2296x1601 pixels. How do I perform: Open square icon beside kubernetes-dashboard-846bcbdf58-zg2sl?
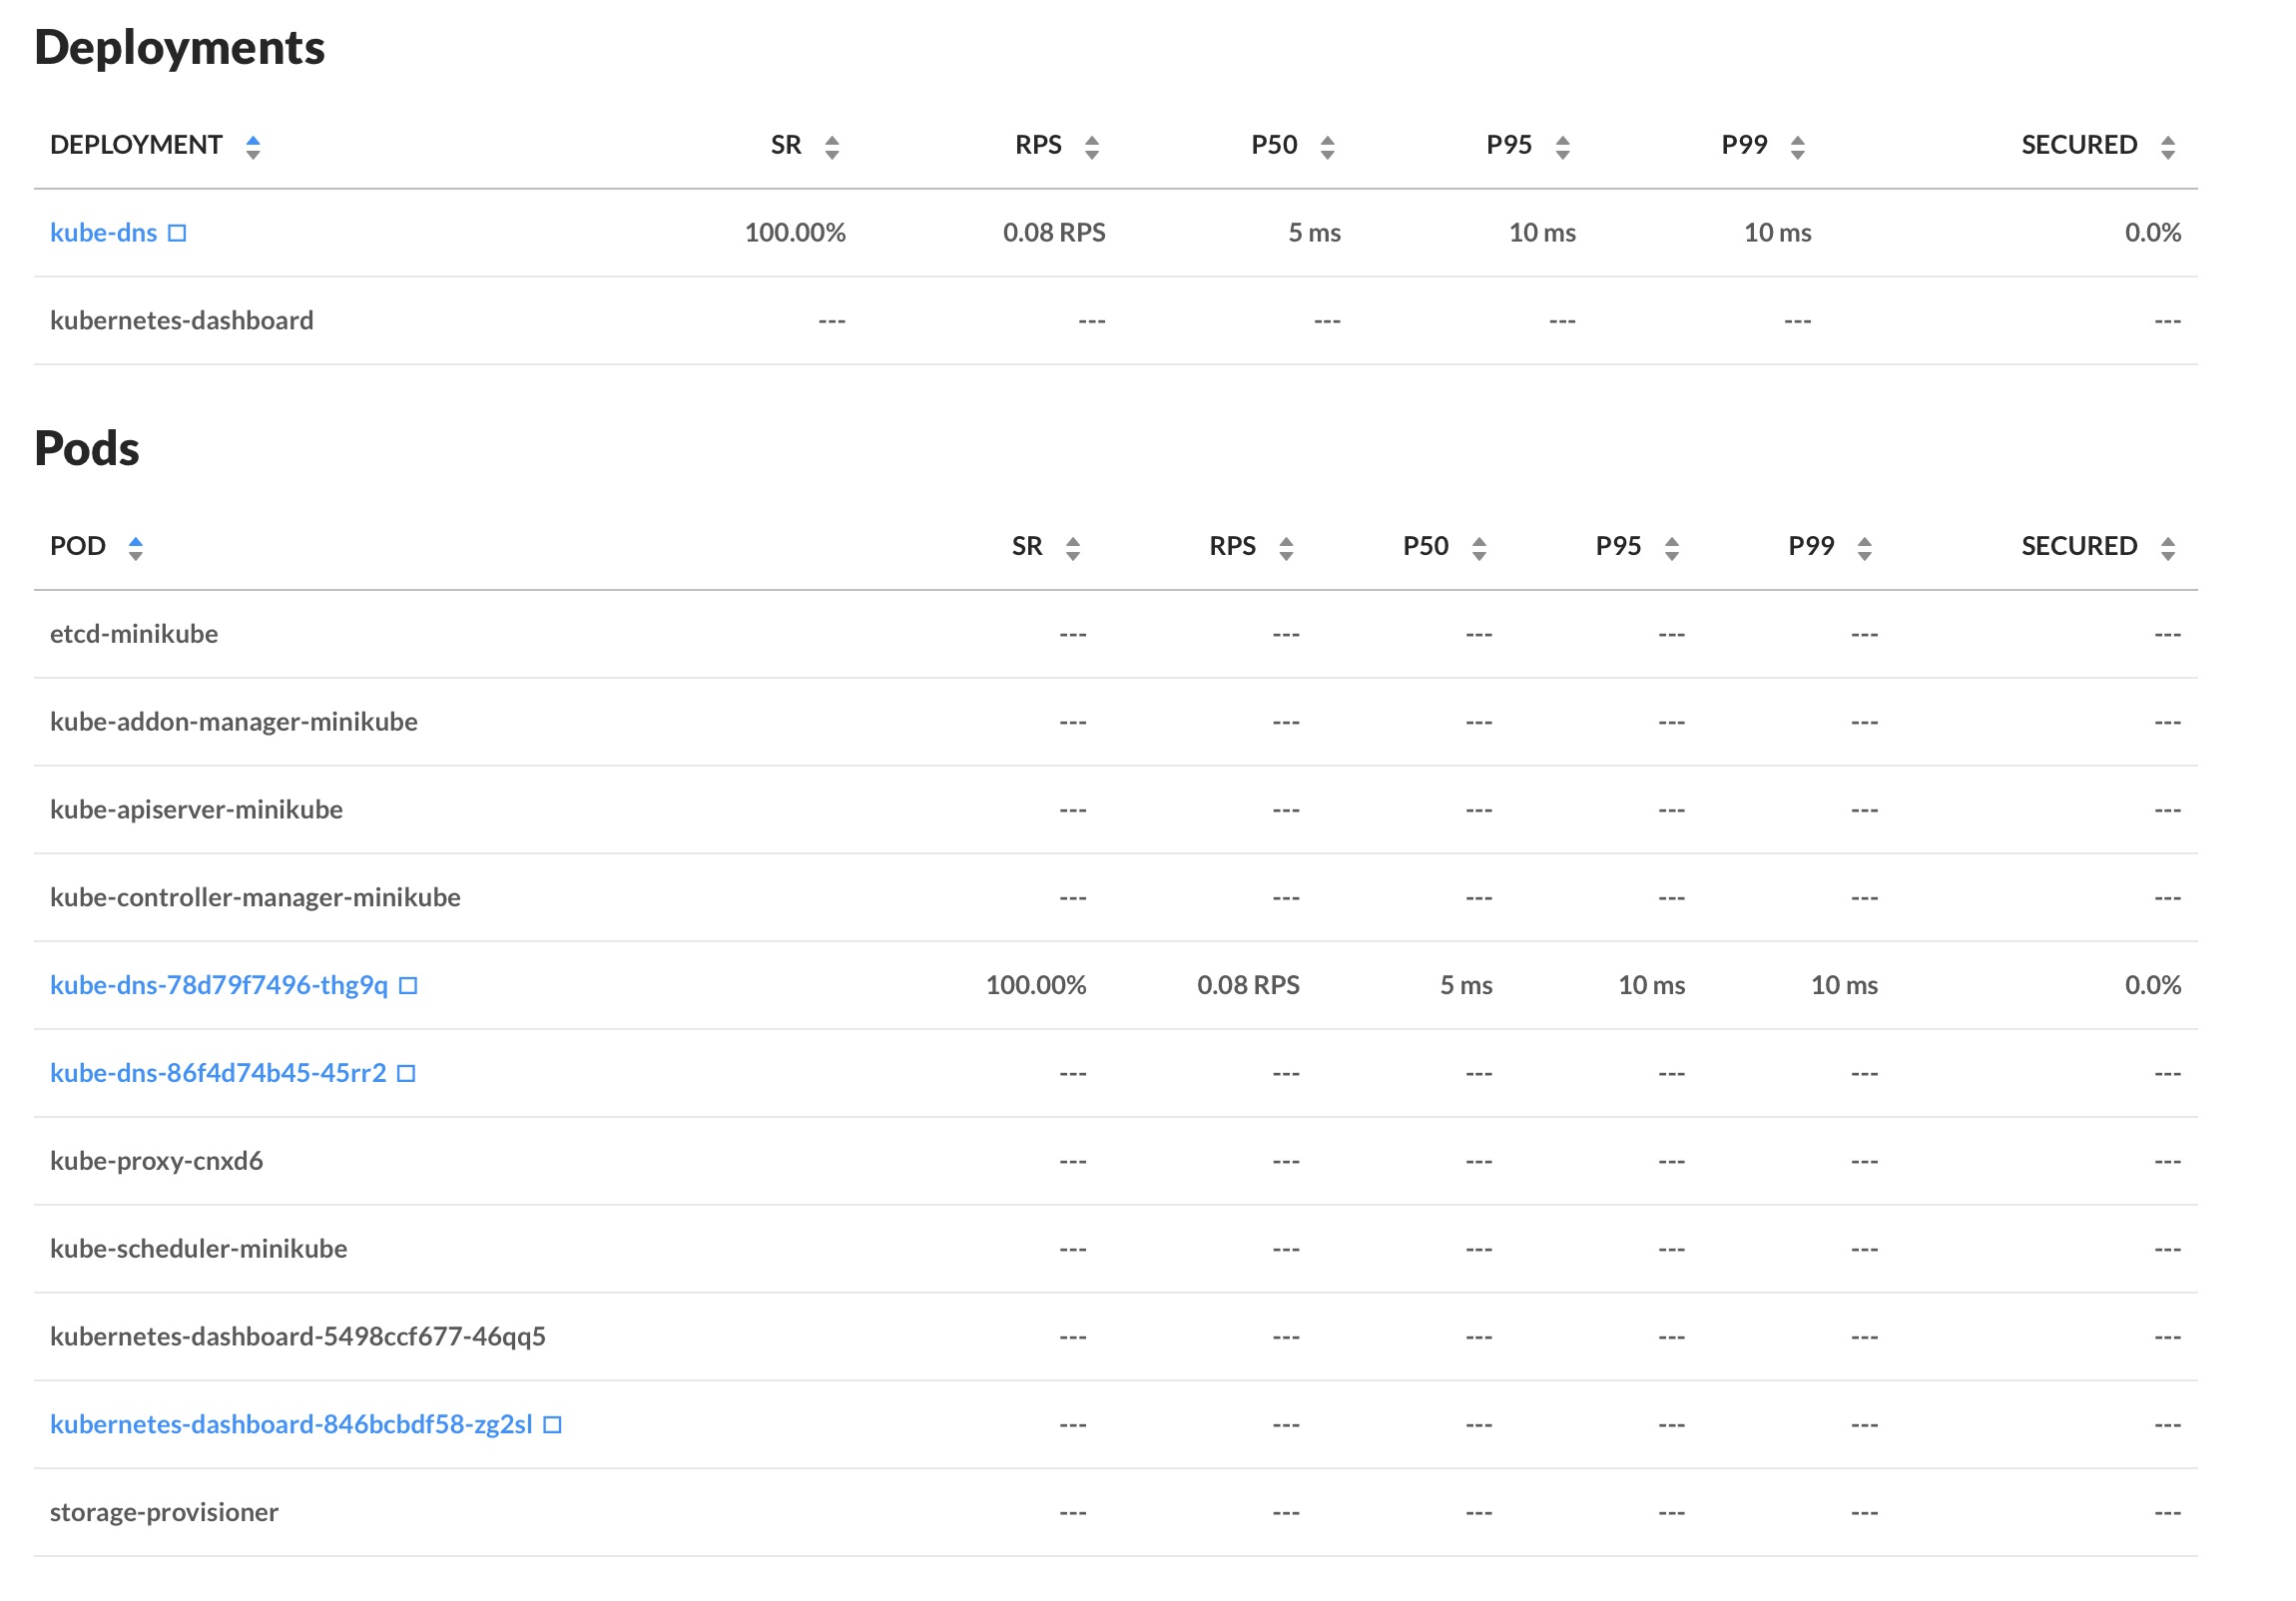[552, 1425]
